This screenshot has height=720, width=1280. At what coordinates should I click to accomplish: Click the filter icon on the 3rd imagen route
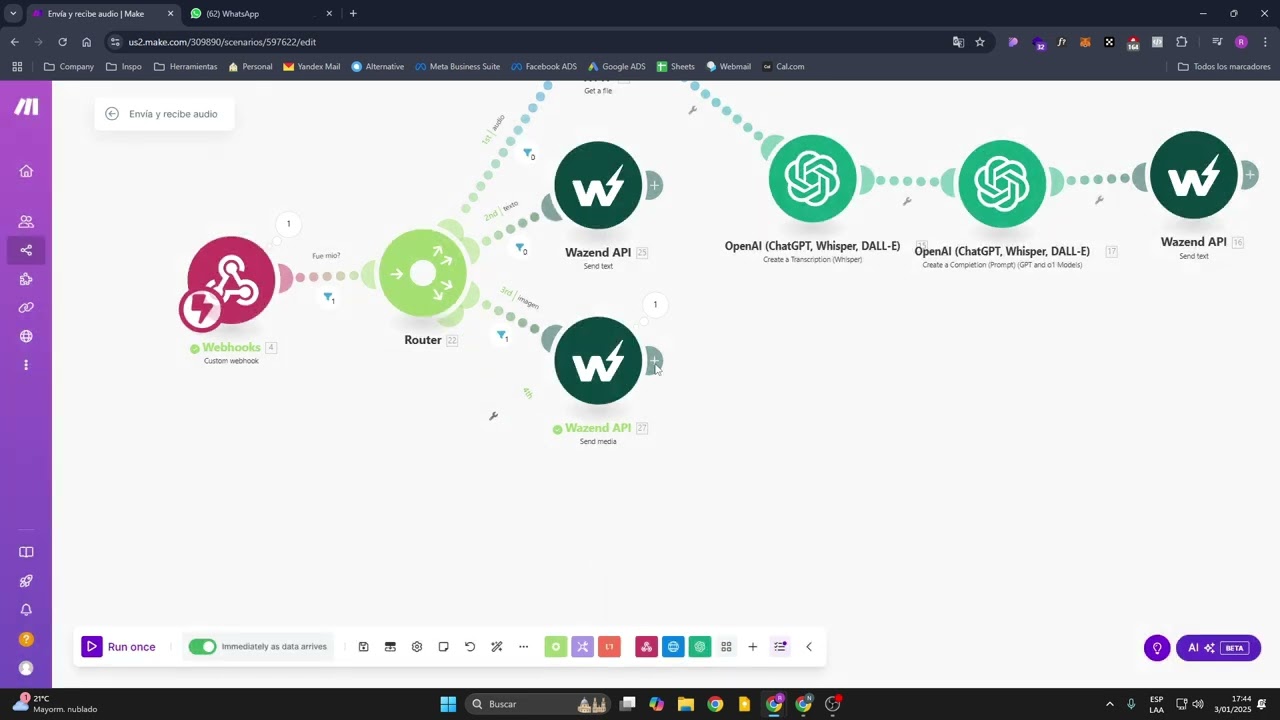501,335
